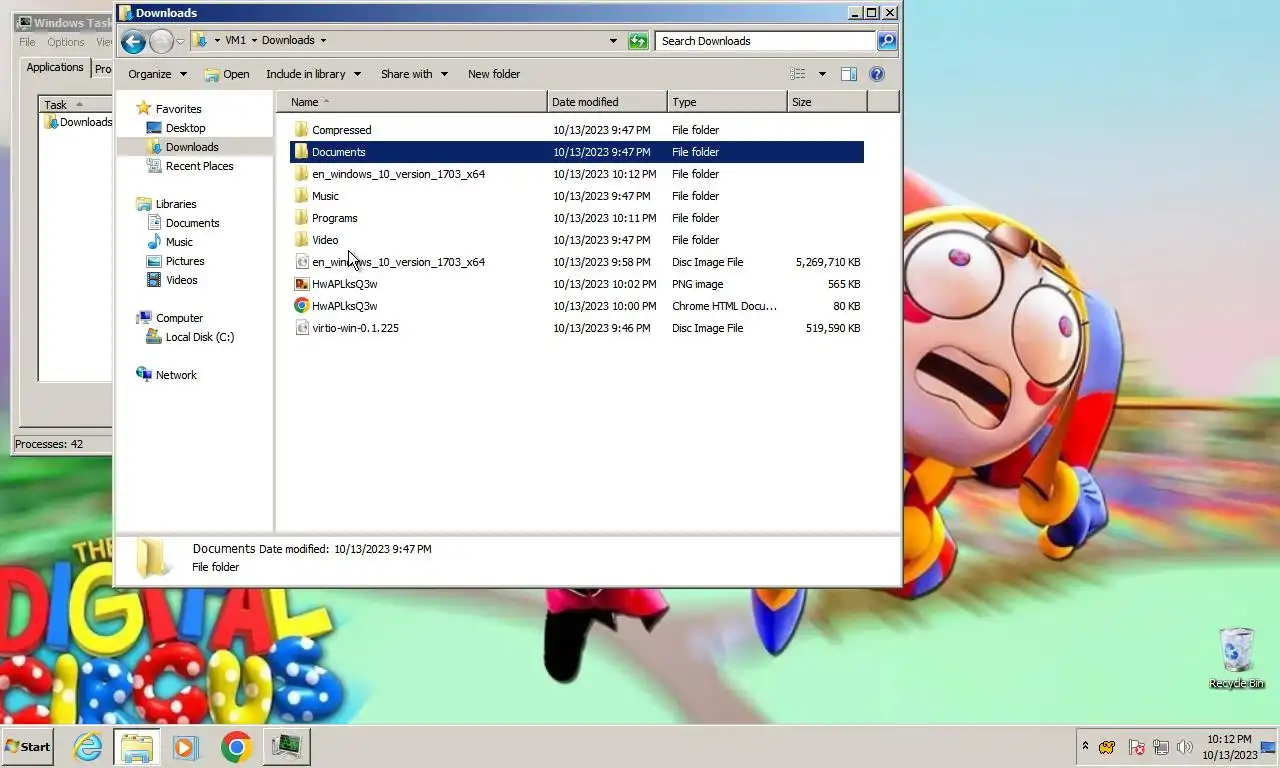Viewport: 1280px width, 768px height.
Task: Click the Action Center flag tray icon
Action: coord(1136,747)
